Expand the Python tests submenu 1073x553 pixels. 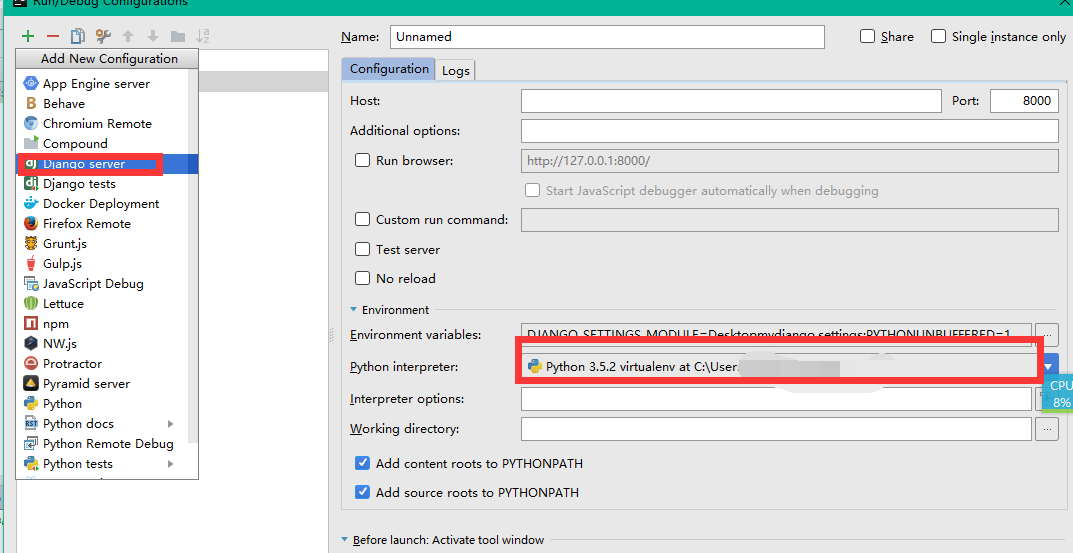click(x=170, y=463)
